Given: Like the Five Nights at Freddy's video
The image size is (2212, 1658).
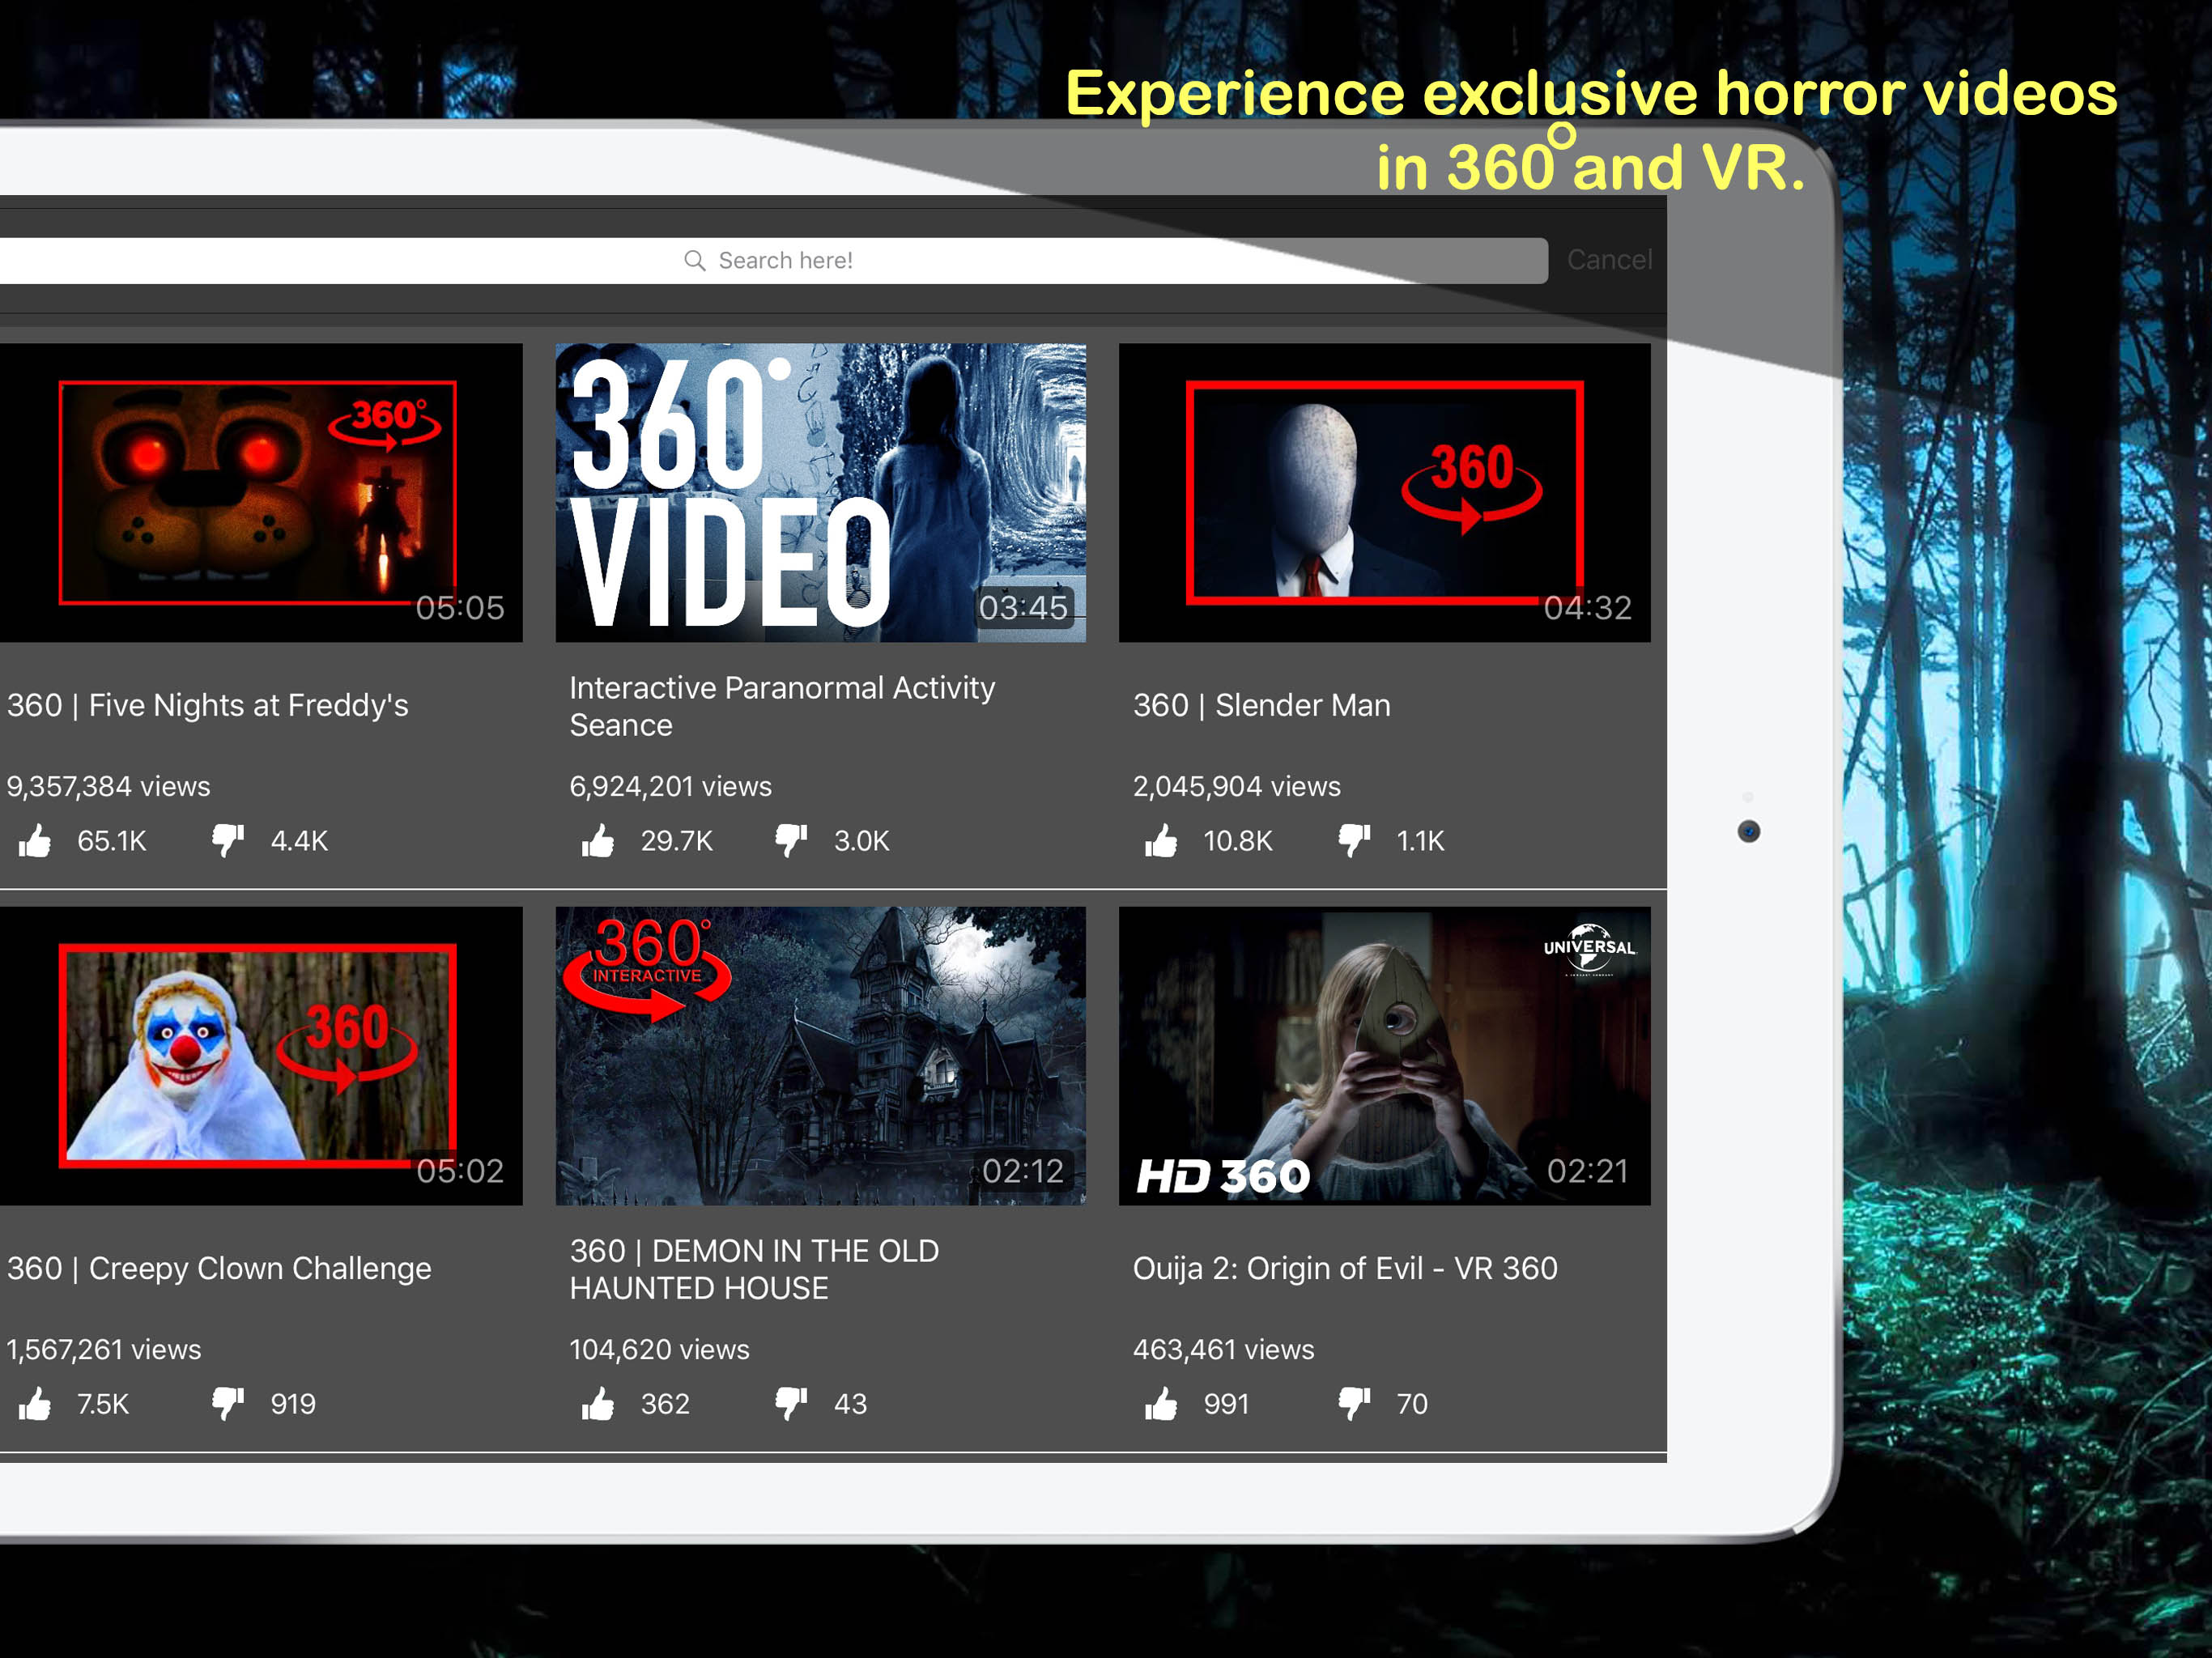Looking at the screenshot, I should [35, 841].
